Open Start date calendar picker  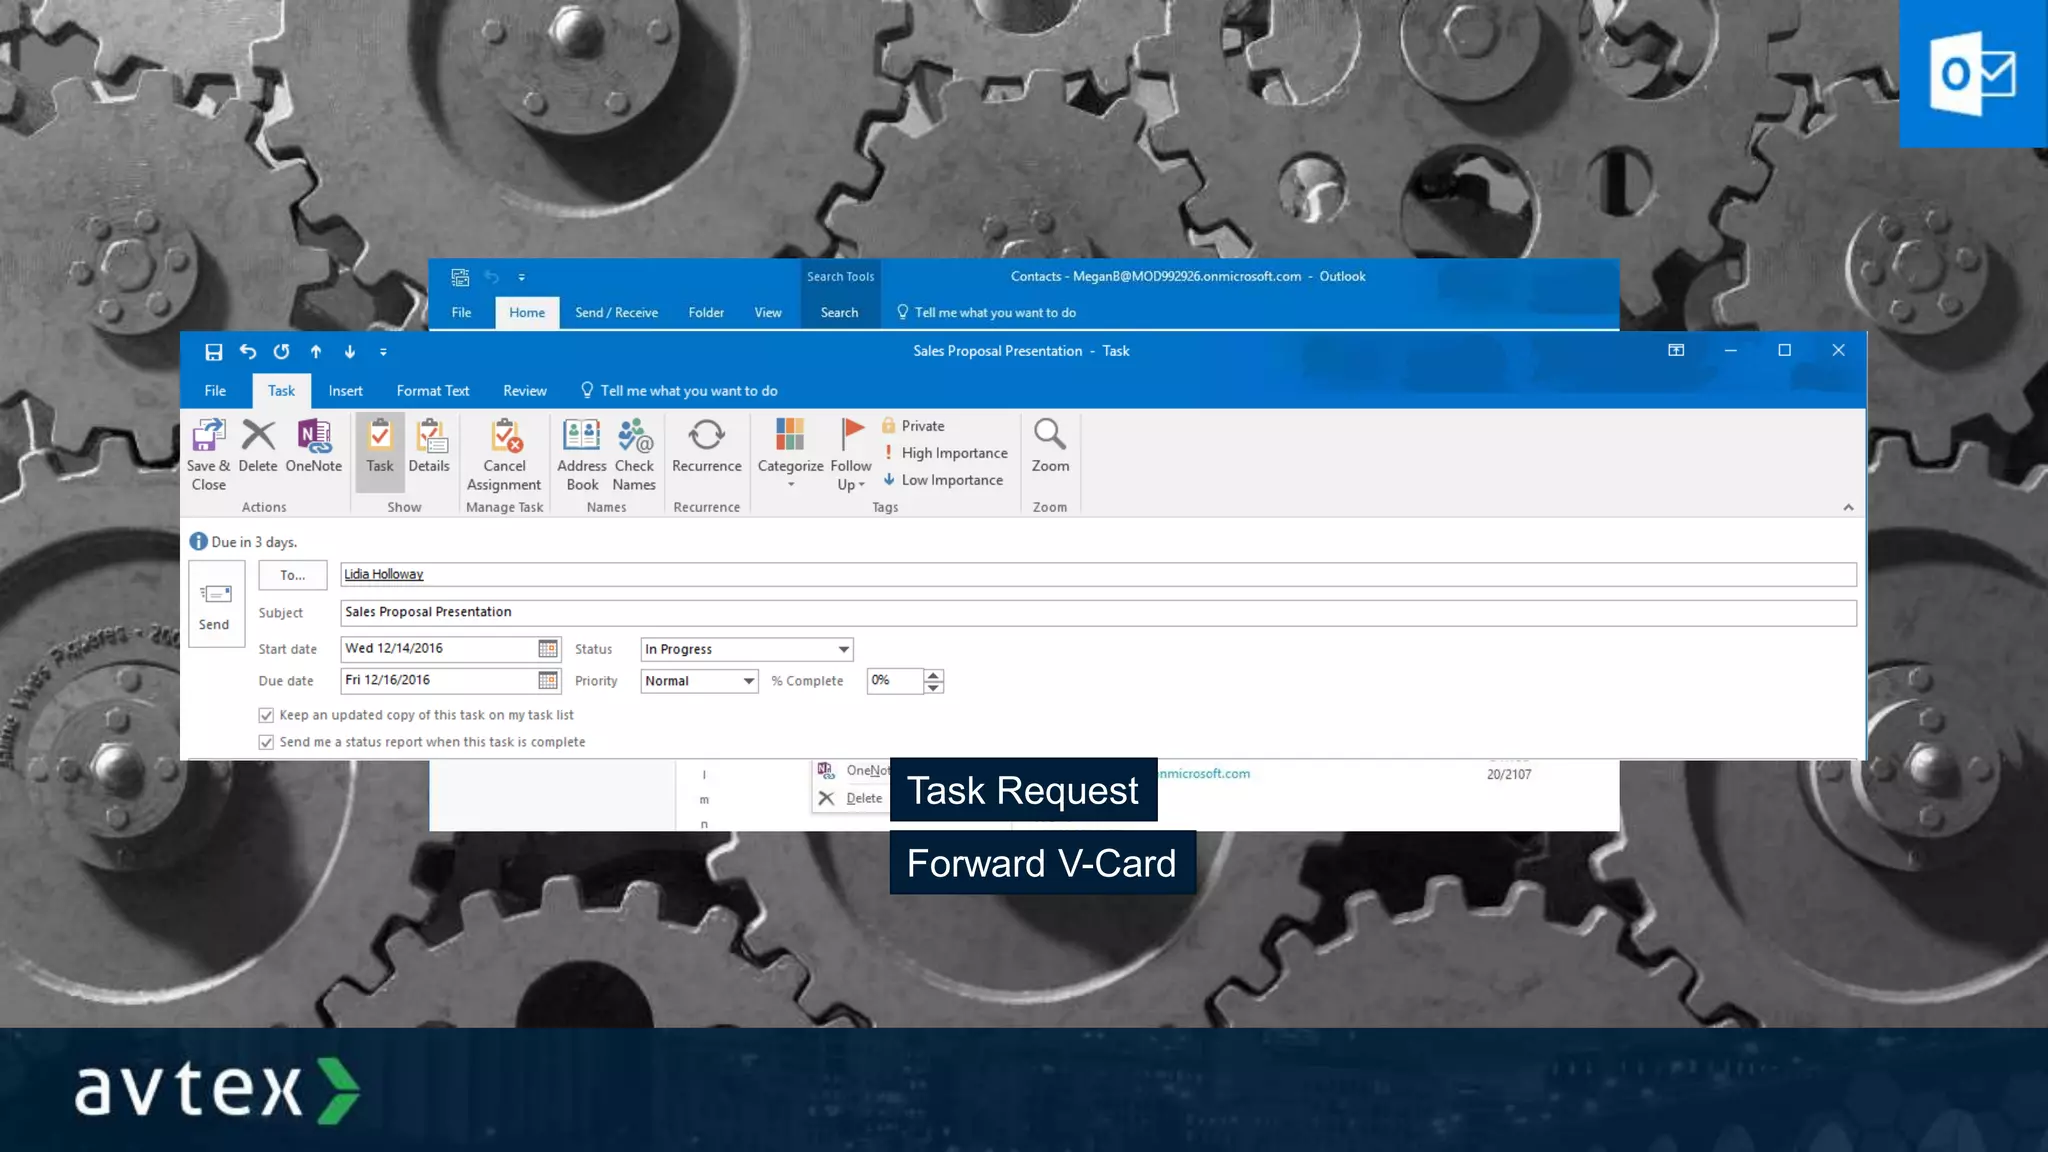pos(548,649)
